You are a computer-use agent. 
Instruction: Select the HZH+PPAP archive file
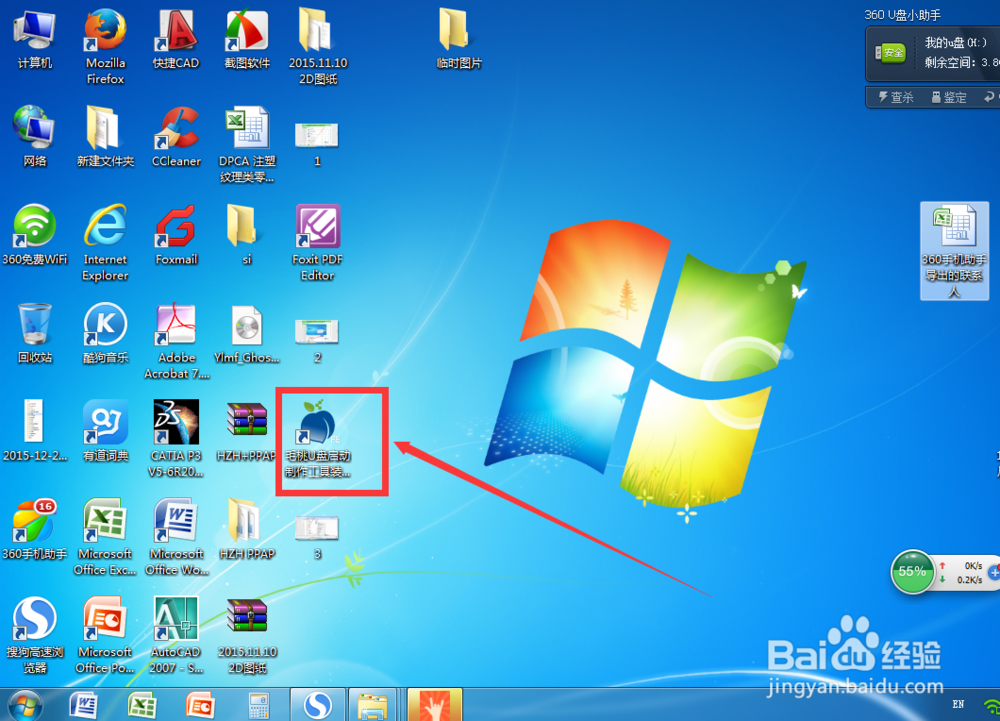pyautogui.click(x=247, y=430)
